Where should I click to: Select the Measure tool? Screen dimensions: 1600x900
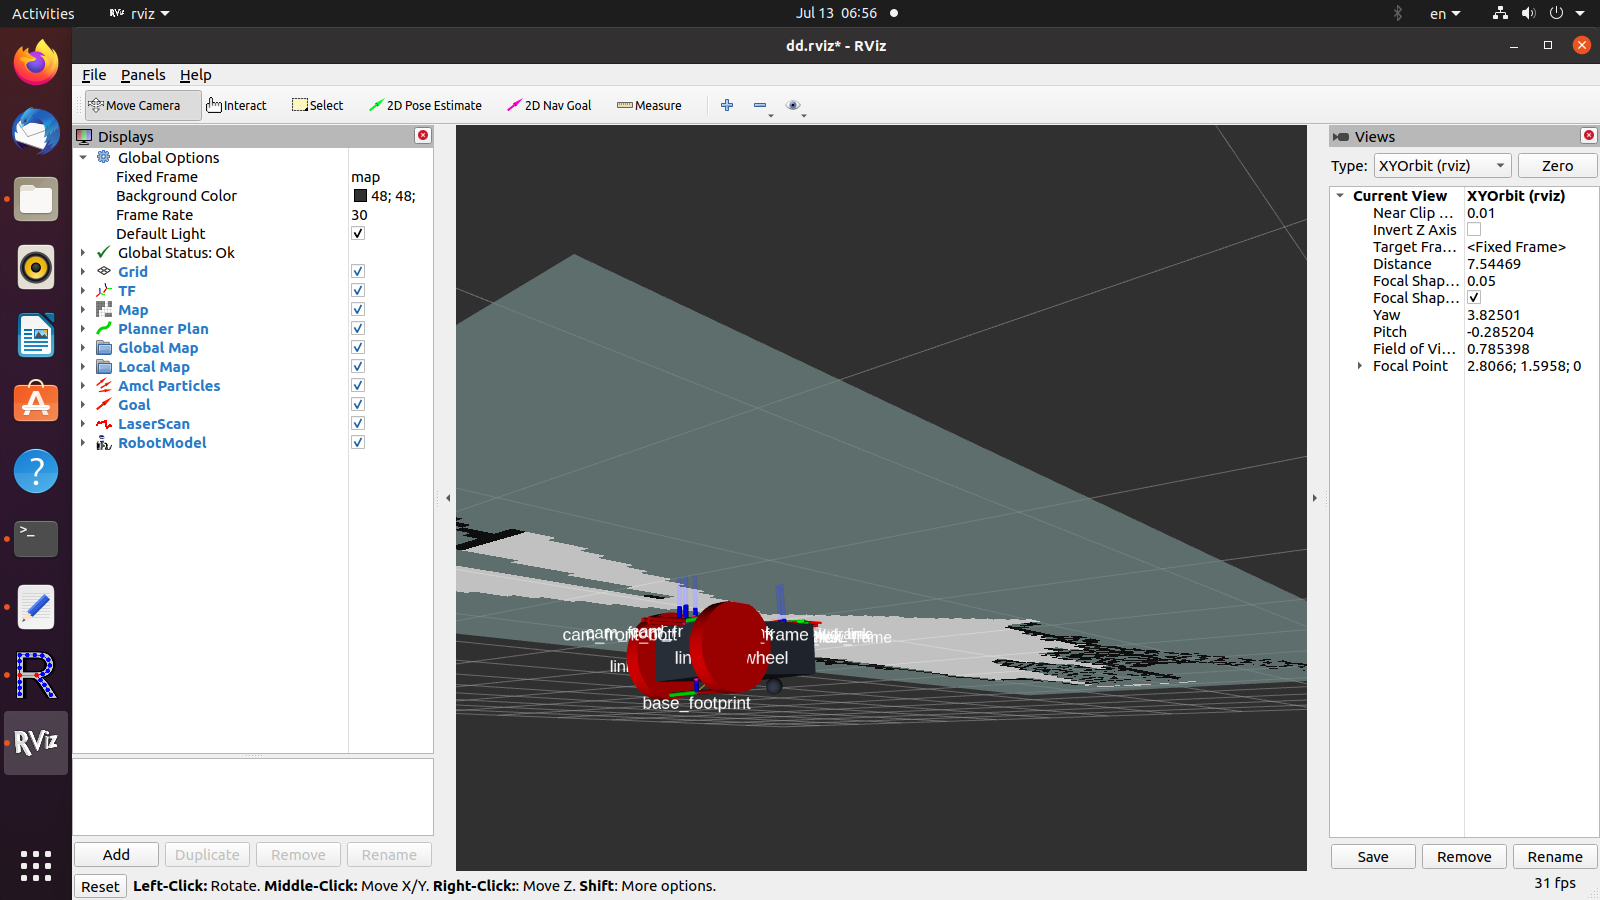649,105
